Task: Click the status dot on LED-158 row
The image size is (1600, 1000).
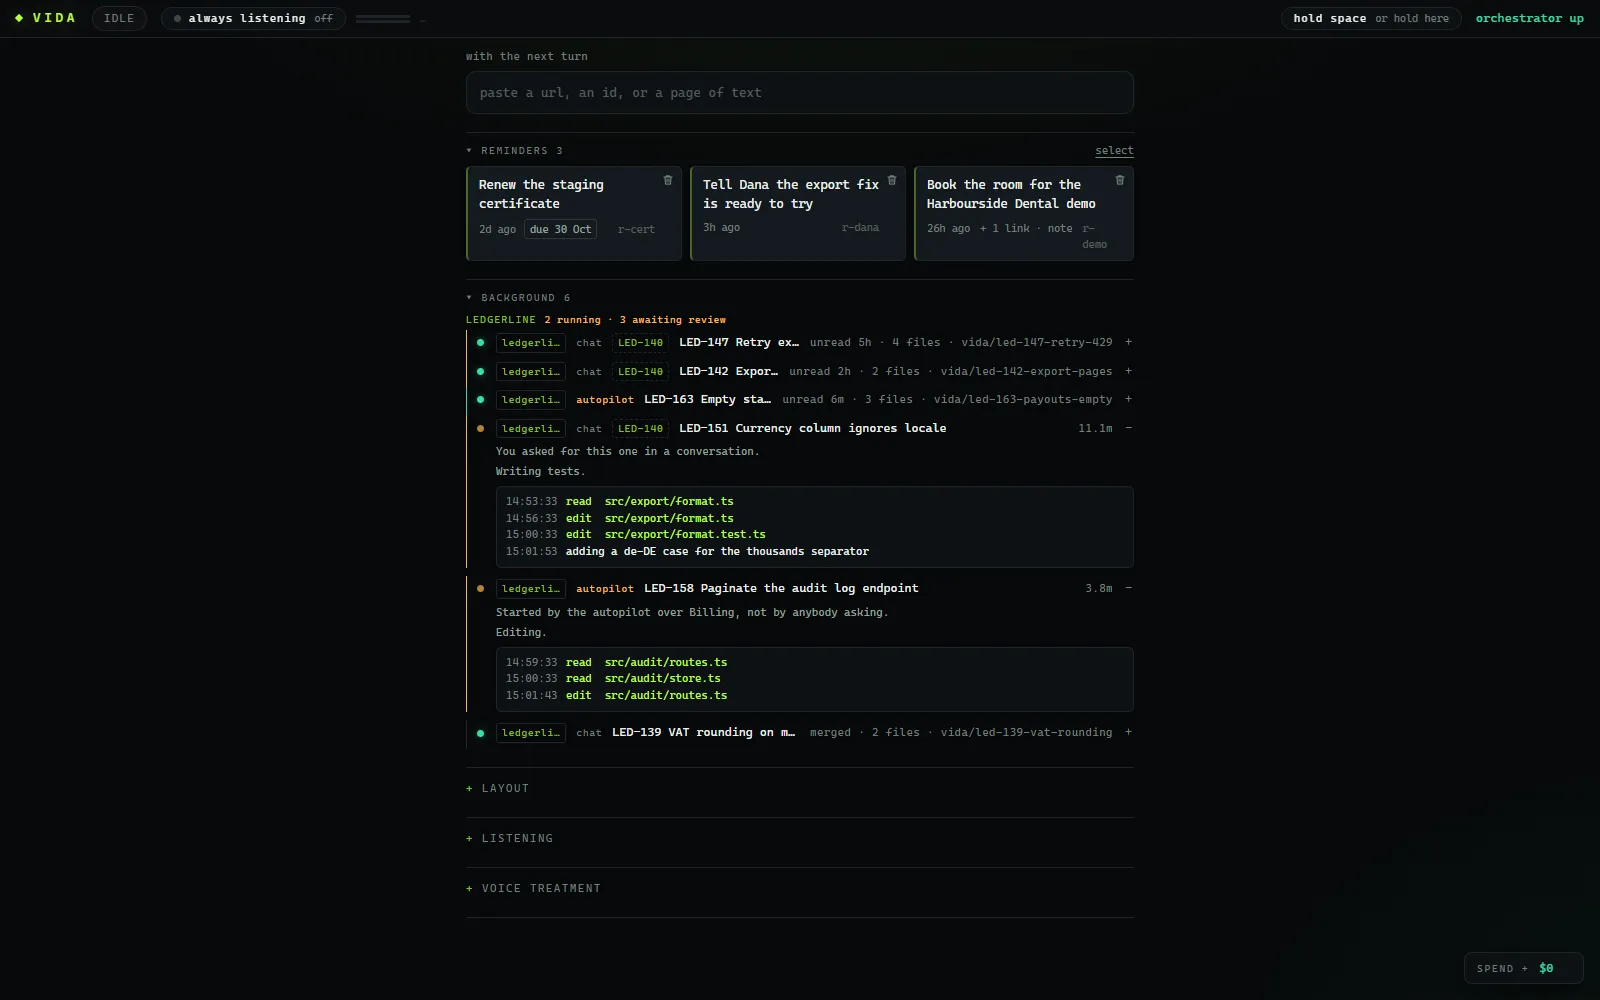Action: (x=481, y=589)
